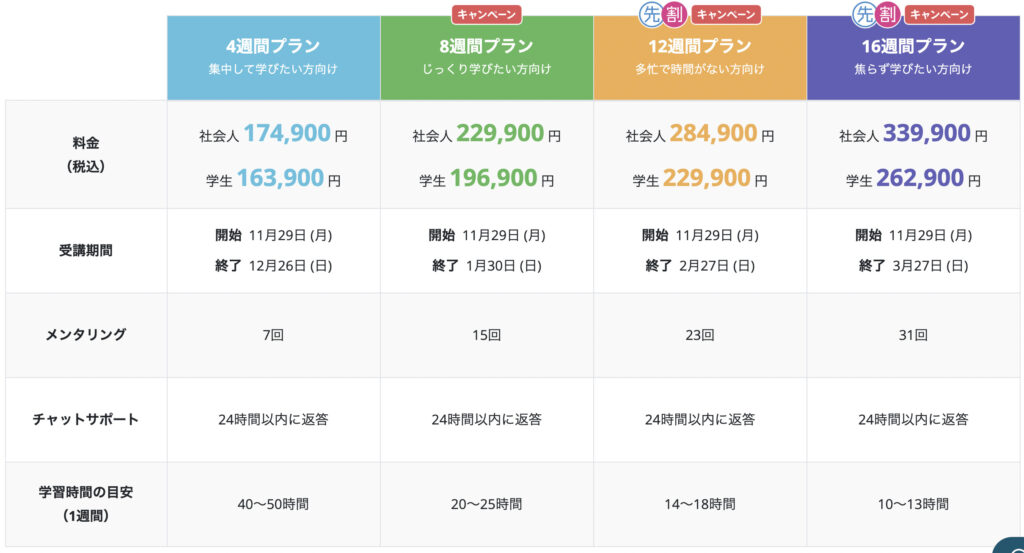Click the メンタリング row label

pyautogui.click(x=86, y=335)
